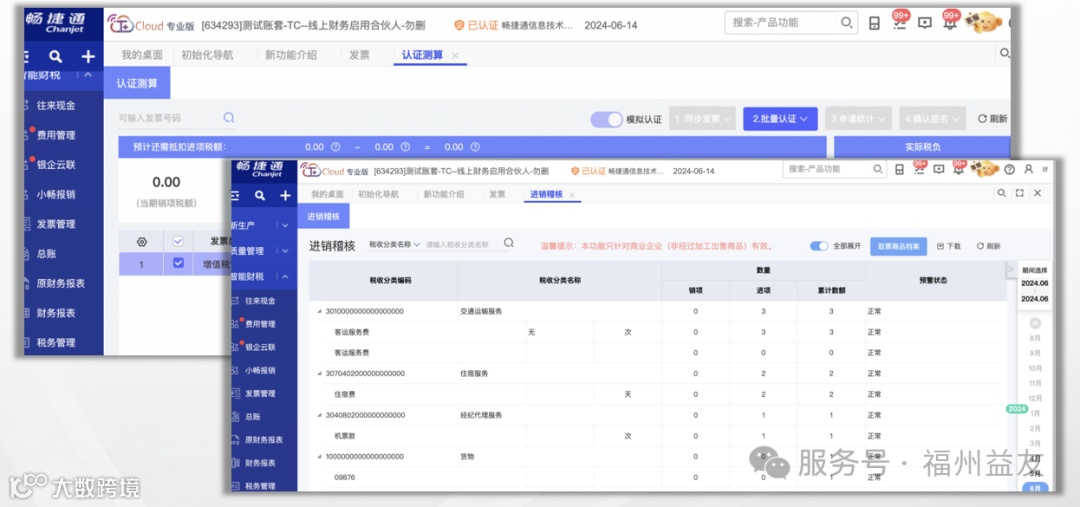This screenshot has width=1080, height=507.
Task: Collapse the 智能财税 section in the front sidebar
Action: coord(285,276)
